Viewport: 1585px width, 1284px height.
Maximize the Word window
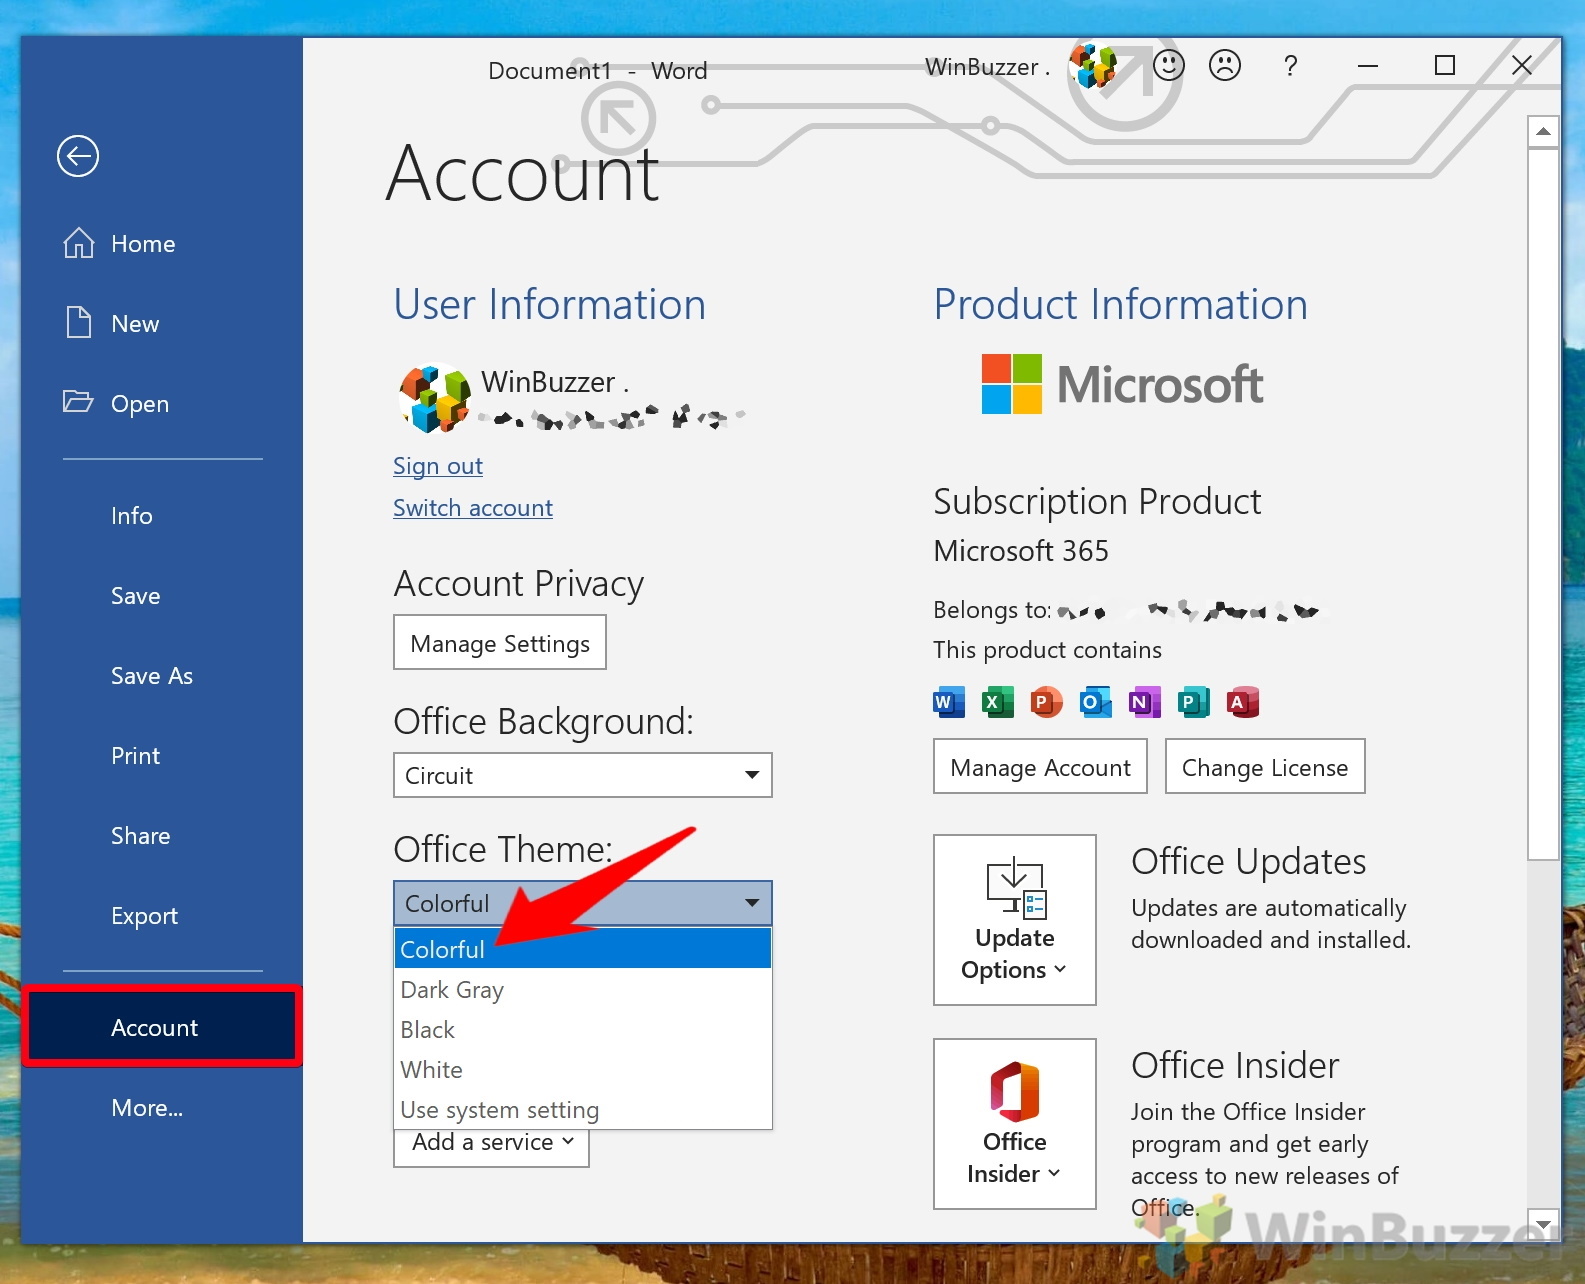1445,66
